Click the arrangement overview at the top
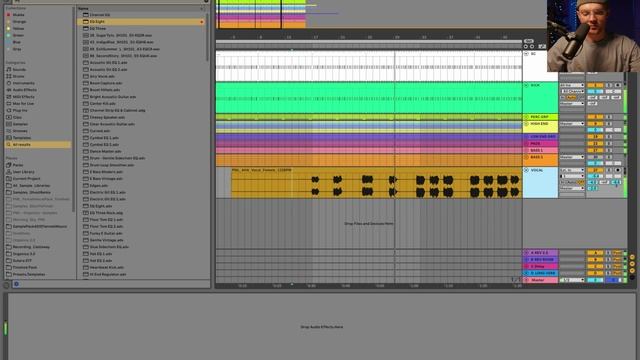Screen dimensions: 640x360 [380, 14]
